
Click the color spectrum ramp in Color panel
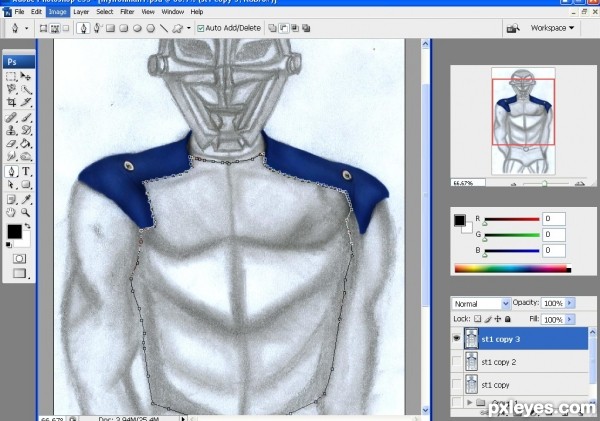(x=512, y=269)
